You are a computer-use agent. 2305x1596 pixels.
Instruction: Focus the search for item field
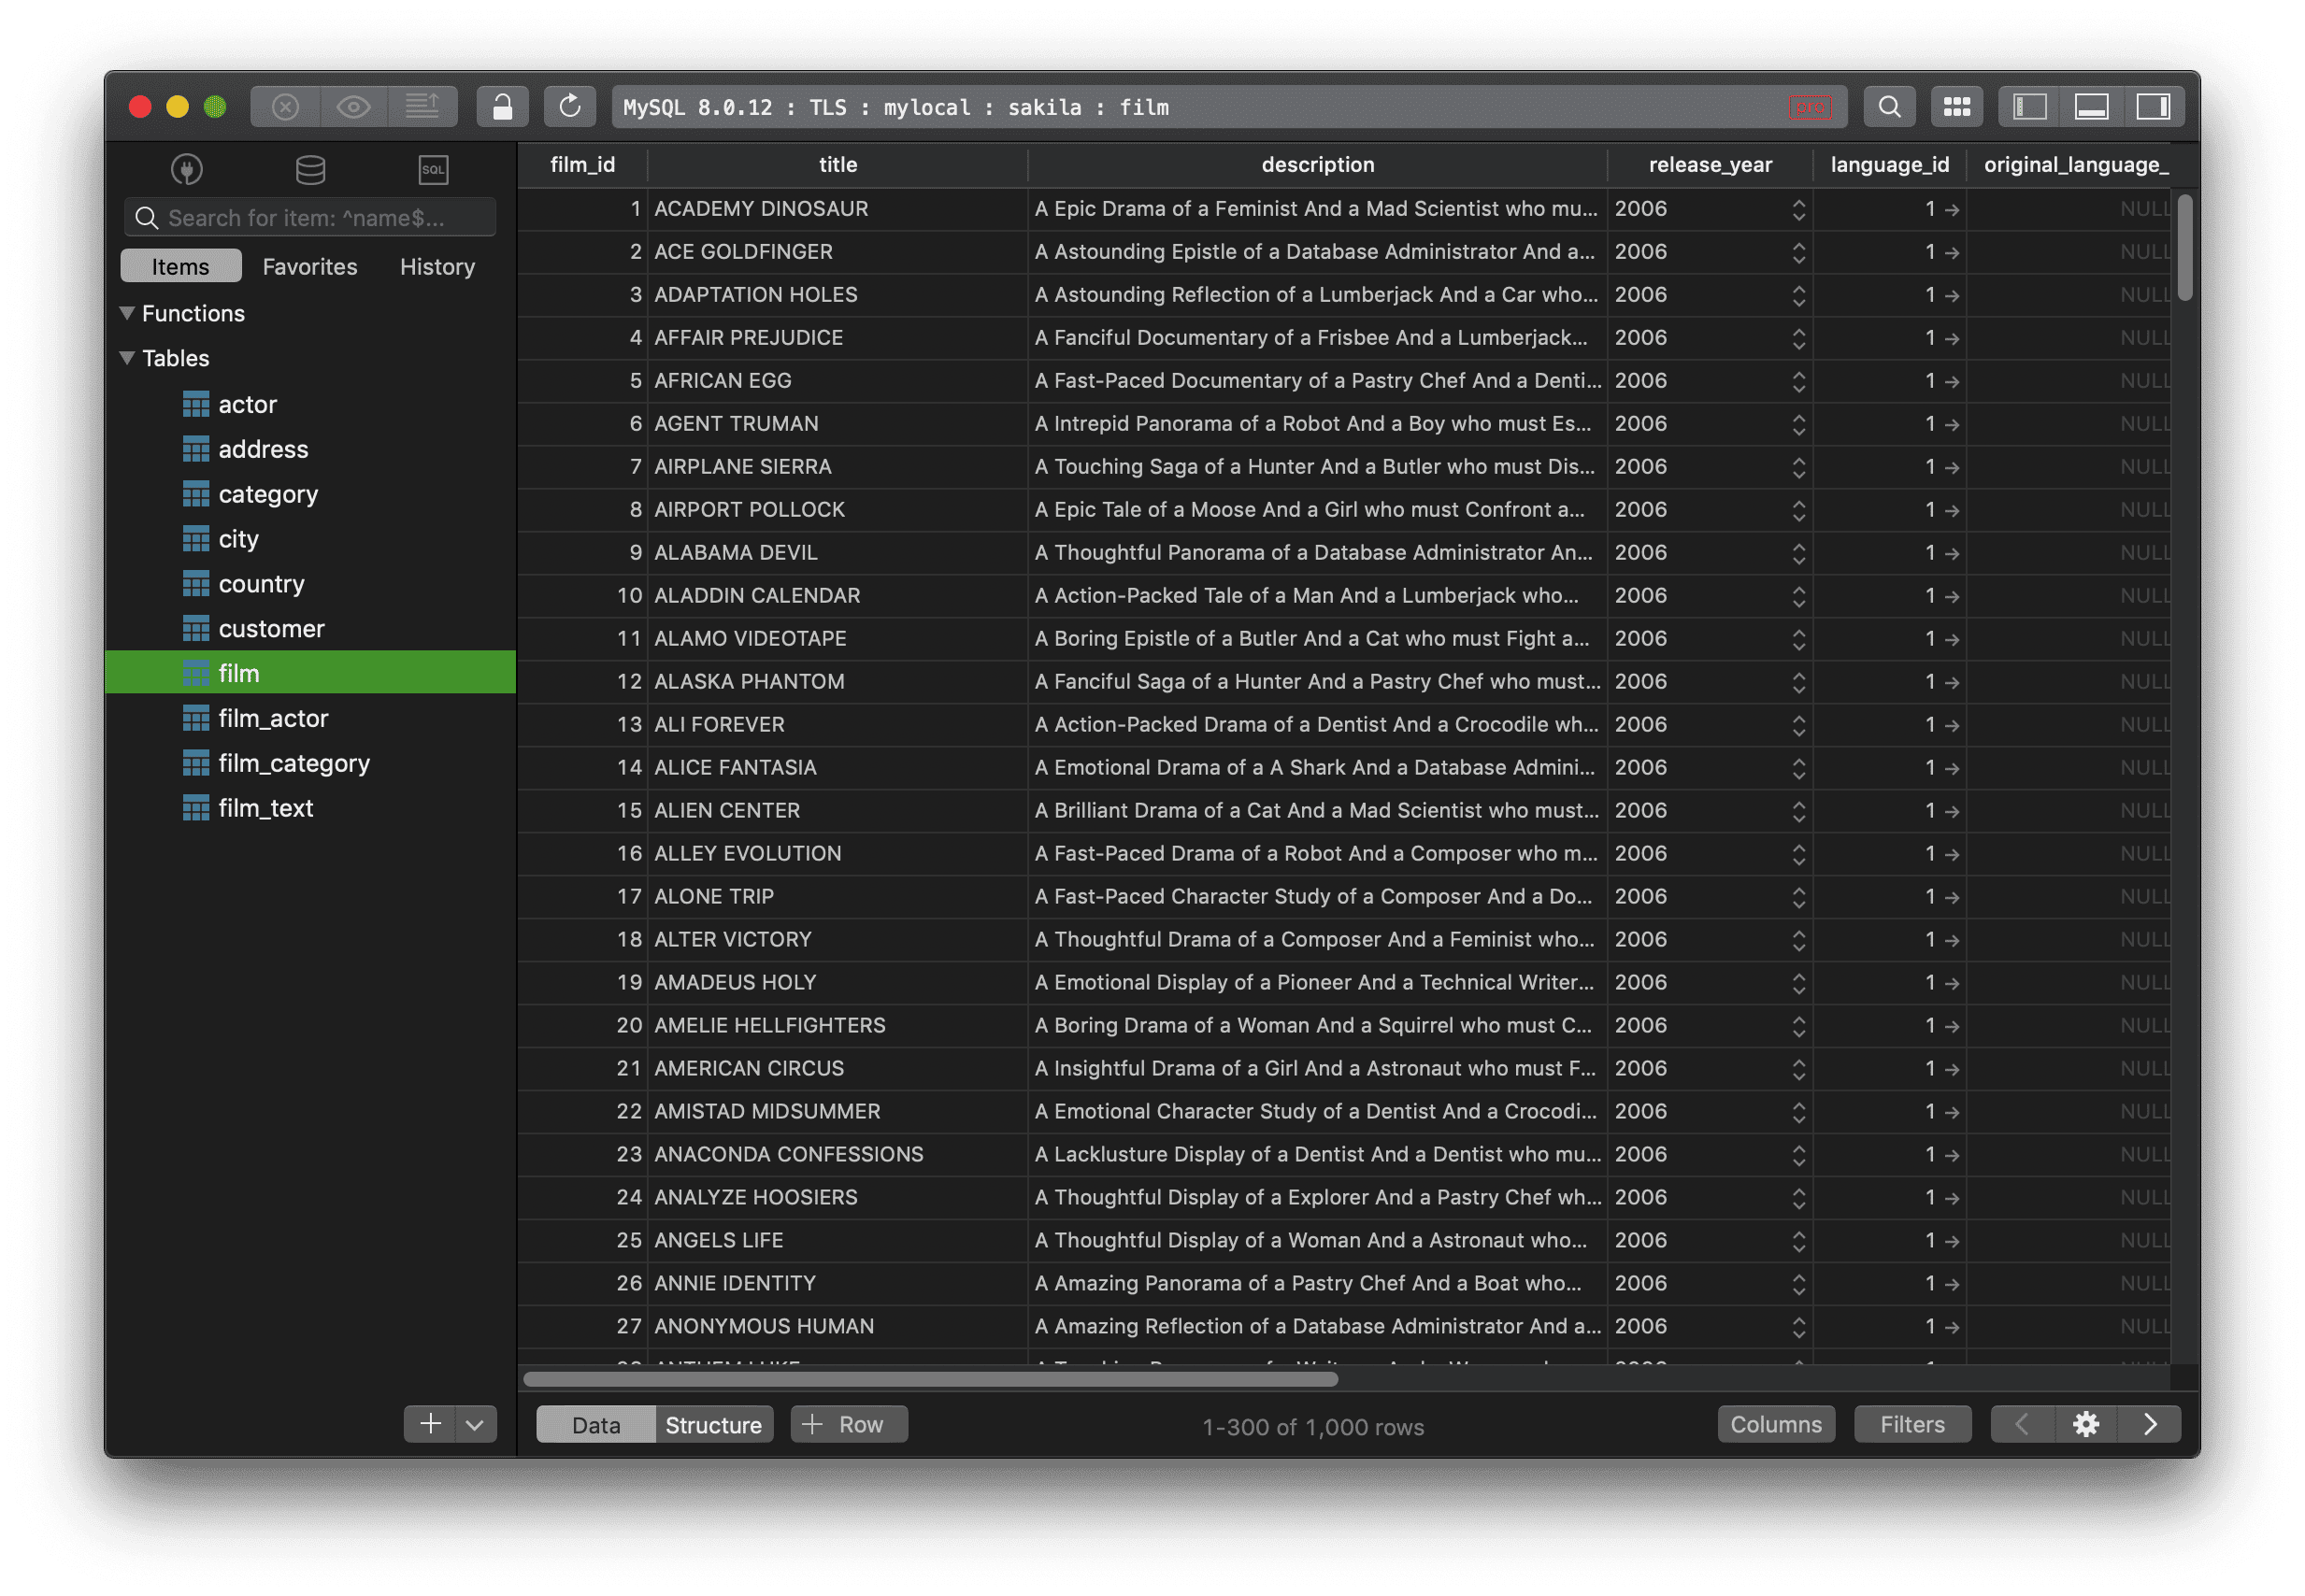click(x=310, y=217)
